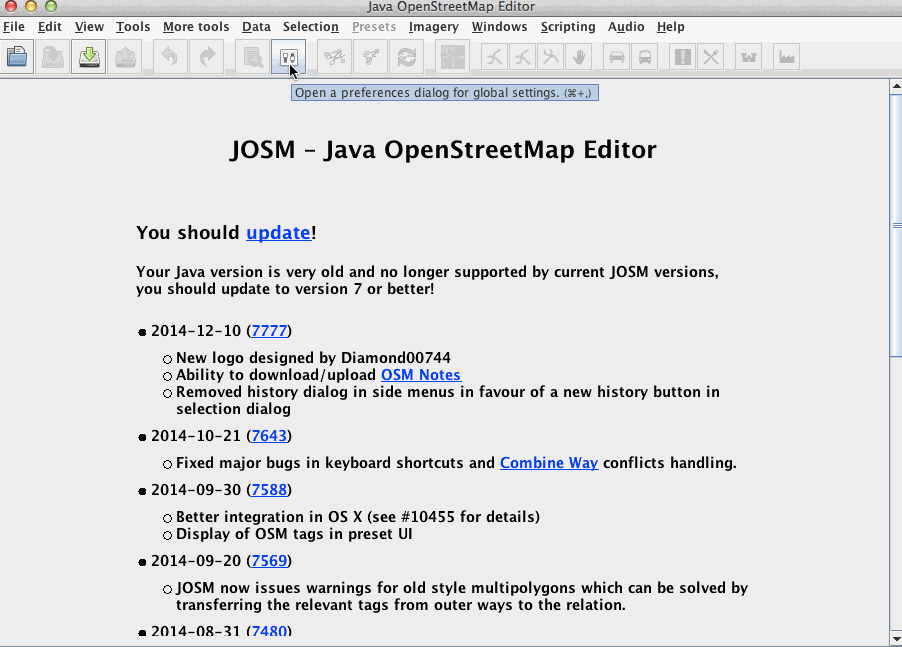Click the text Better integration in OS X
Viewport: 902px width, 647px height.
coord(269,517)
